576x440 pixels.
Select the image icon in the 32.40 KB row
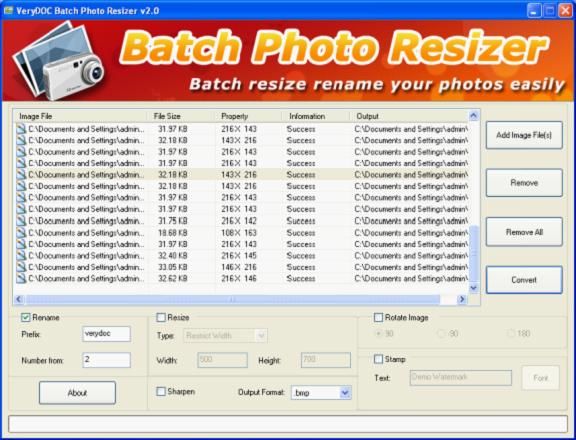tap(22, 255)
